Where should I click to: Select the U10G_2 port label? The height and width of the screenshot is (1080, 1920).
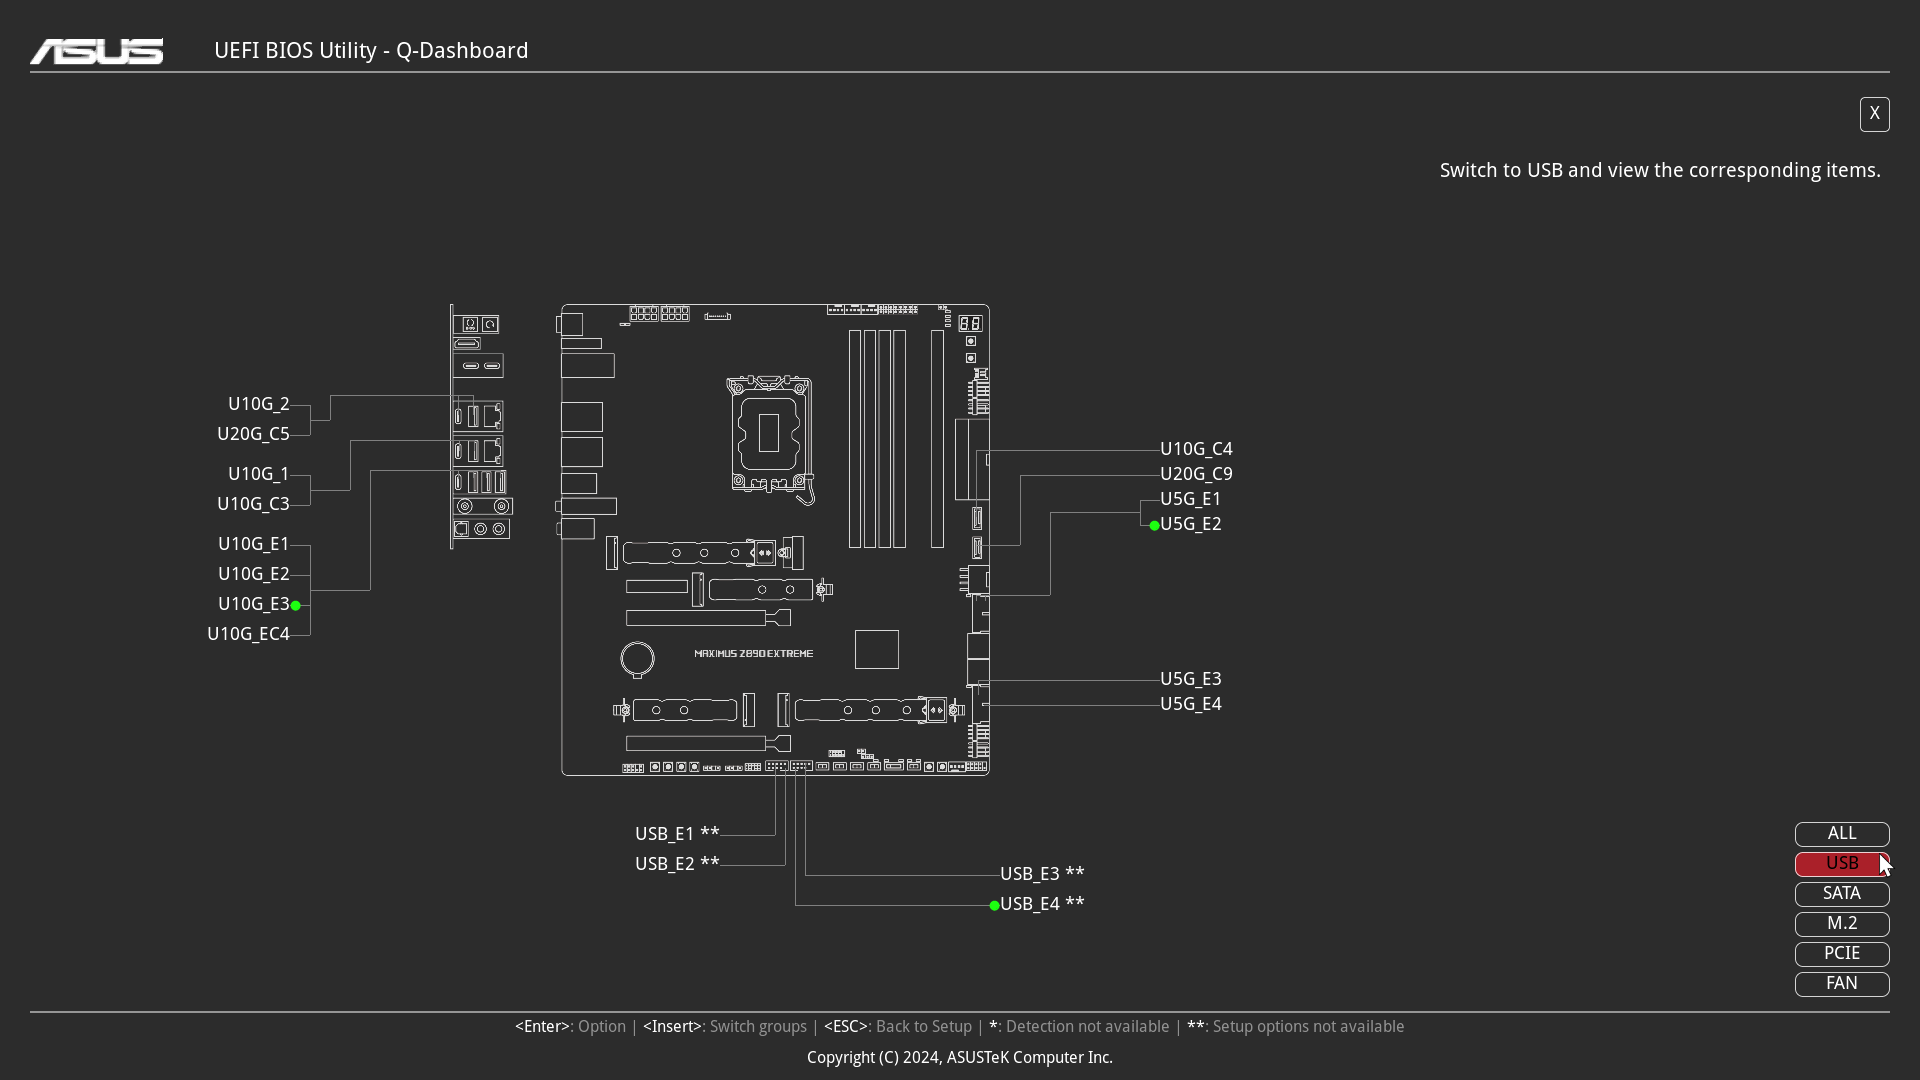[x=259, y=404]
